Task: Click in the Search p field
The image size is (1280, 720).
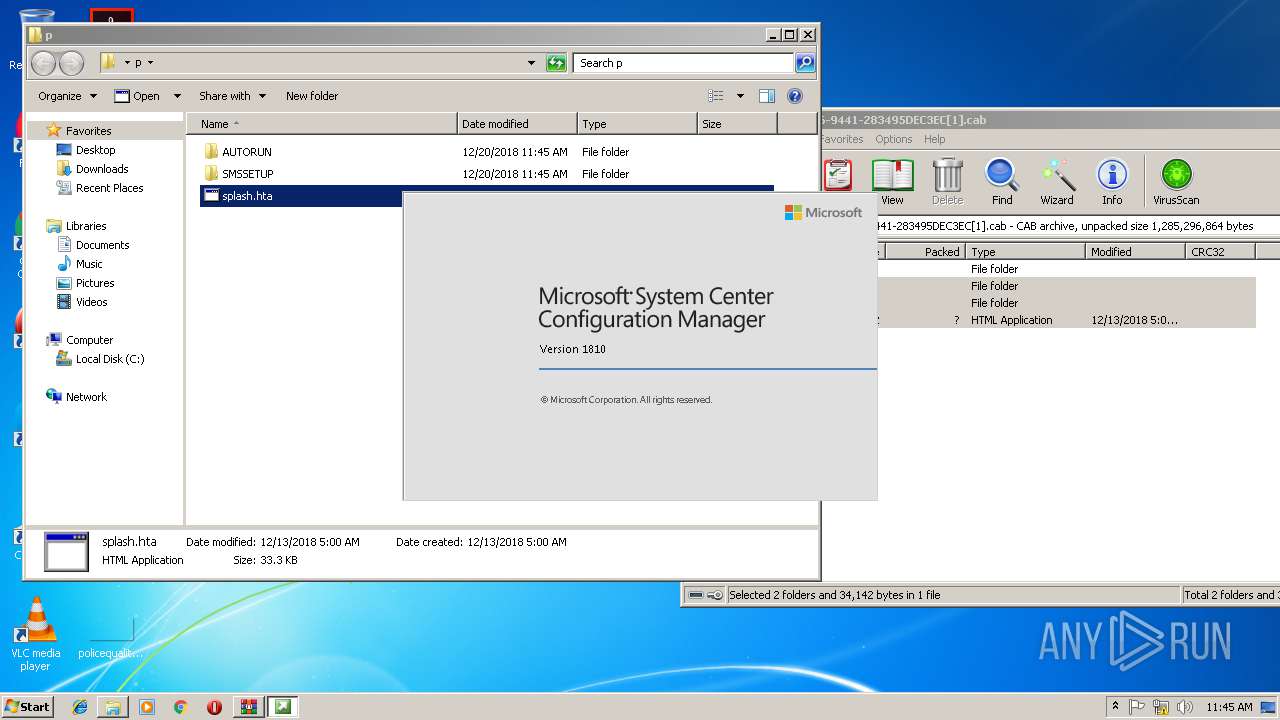Action: (685, 63)
